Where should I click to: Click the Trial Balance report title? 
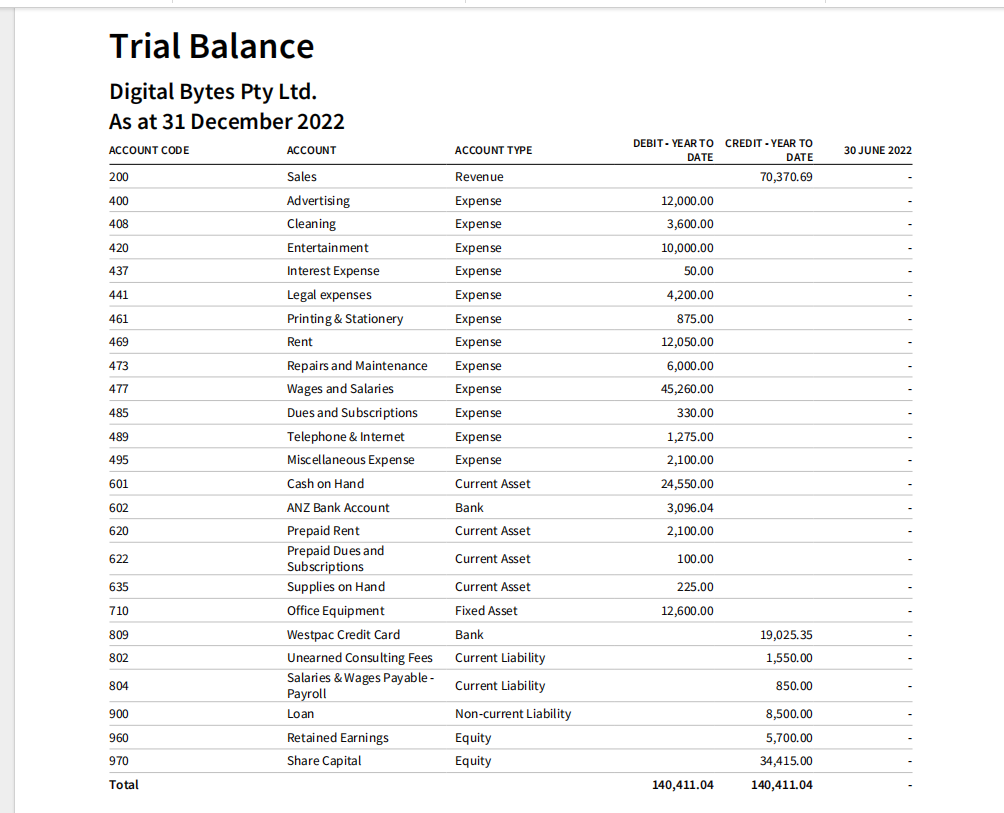click(x=211, y=46)
